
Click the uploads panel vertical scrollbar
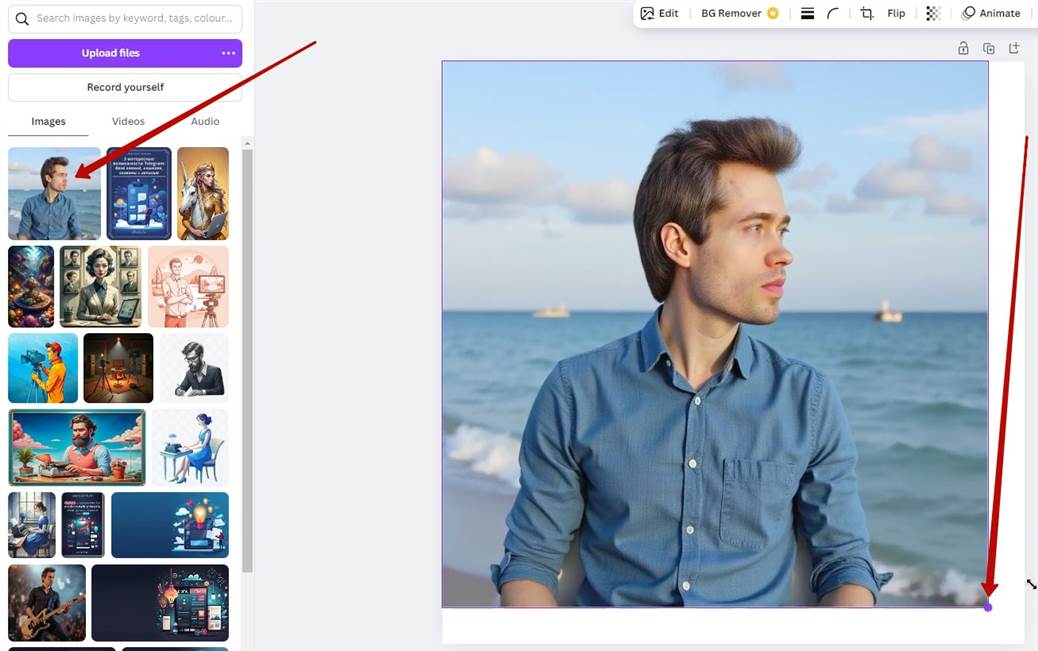247,350
